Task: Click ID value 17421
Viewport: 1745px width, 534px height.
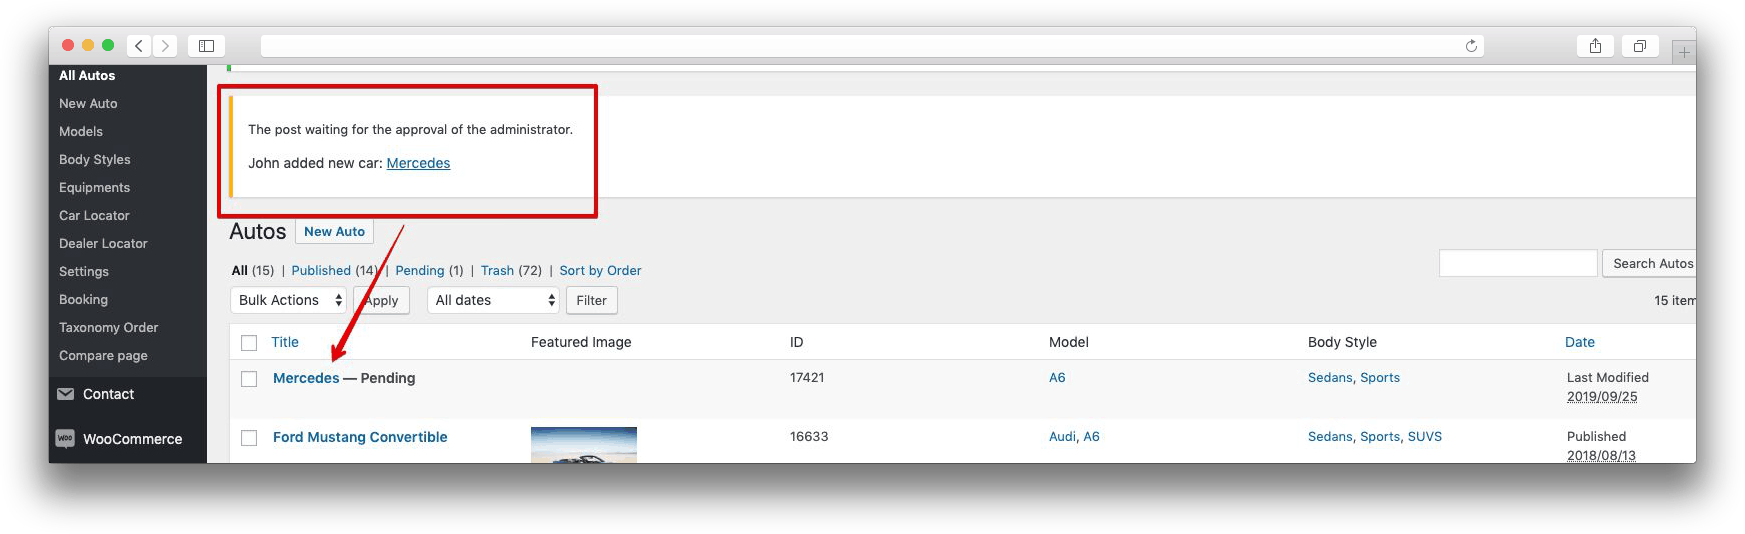Action: 807,377
